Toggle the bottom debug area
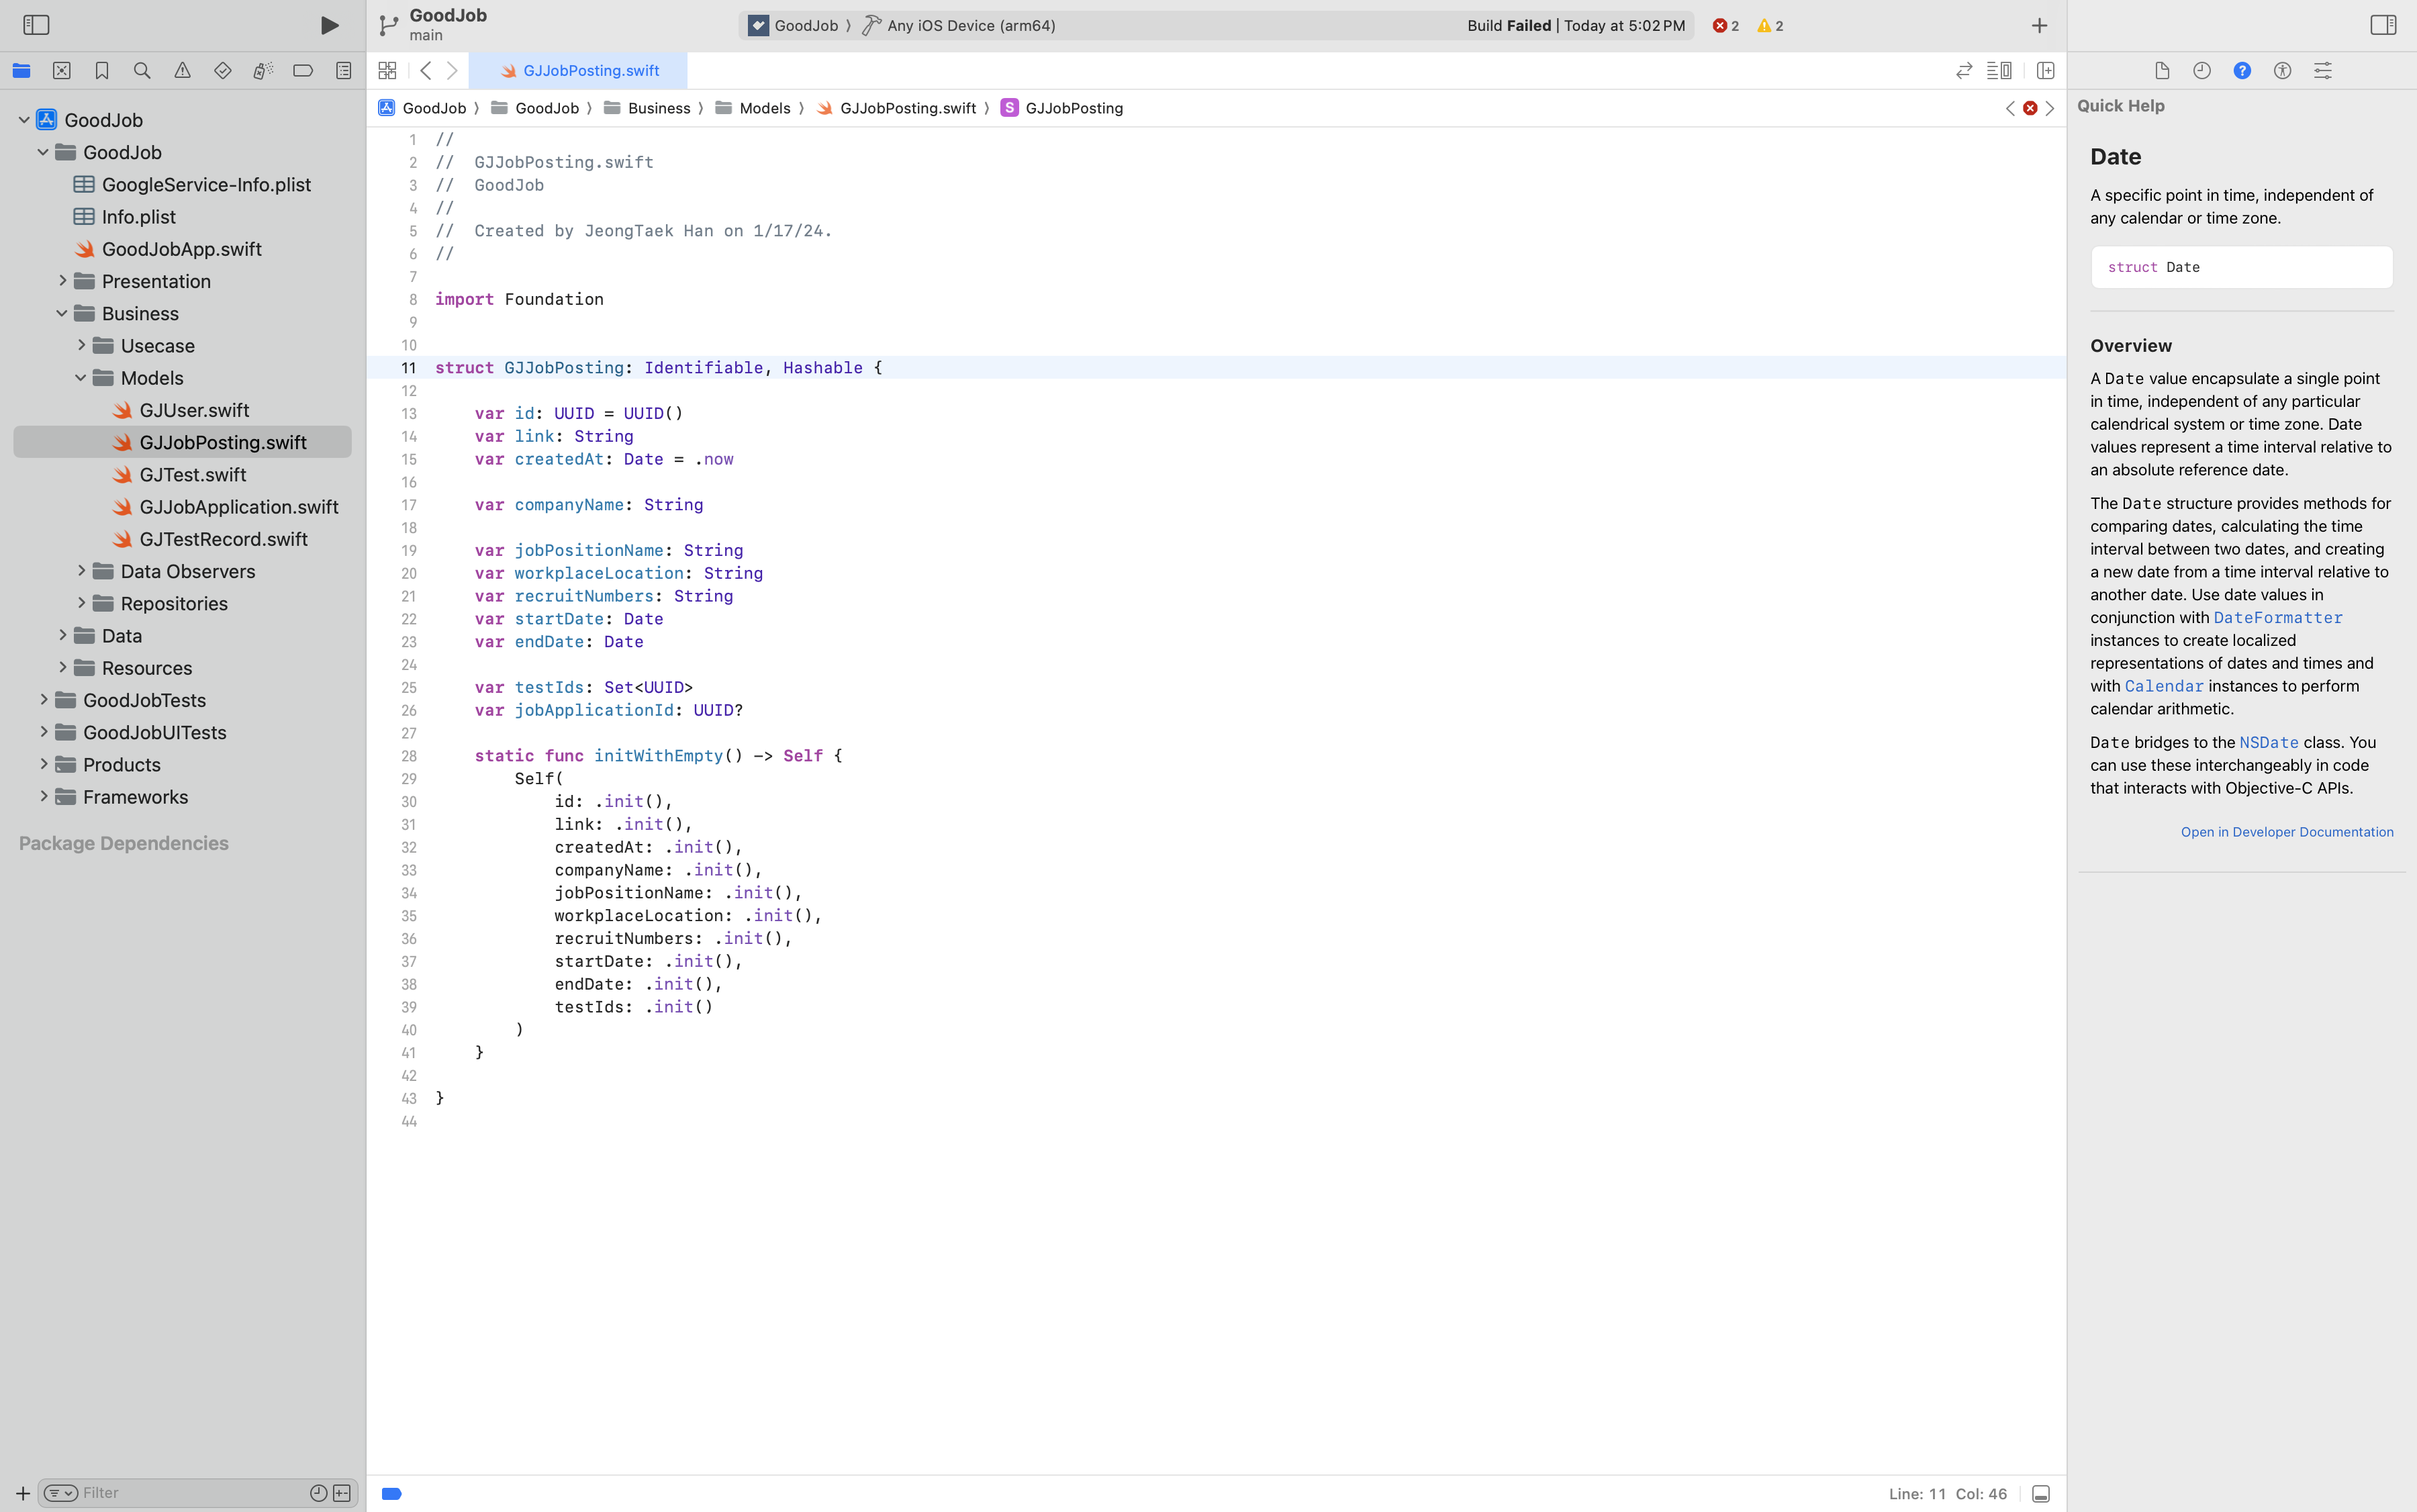Screen dimensions: 2417x1512 (x=2041, y=1493)
